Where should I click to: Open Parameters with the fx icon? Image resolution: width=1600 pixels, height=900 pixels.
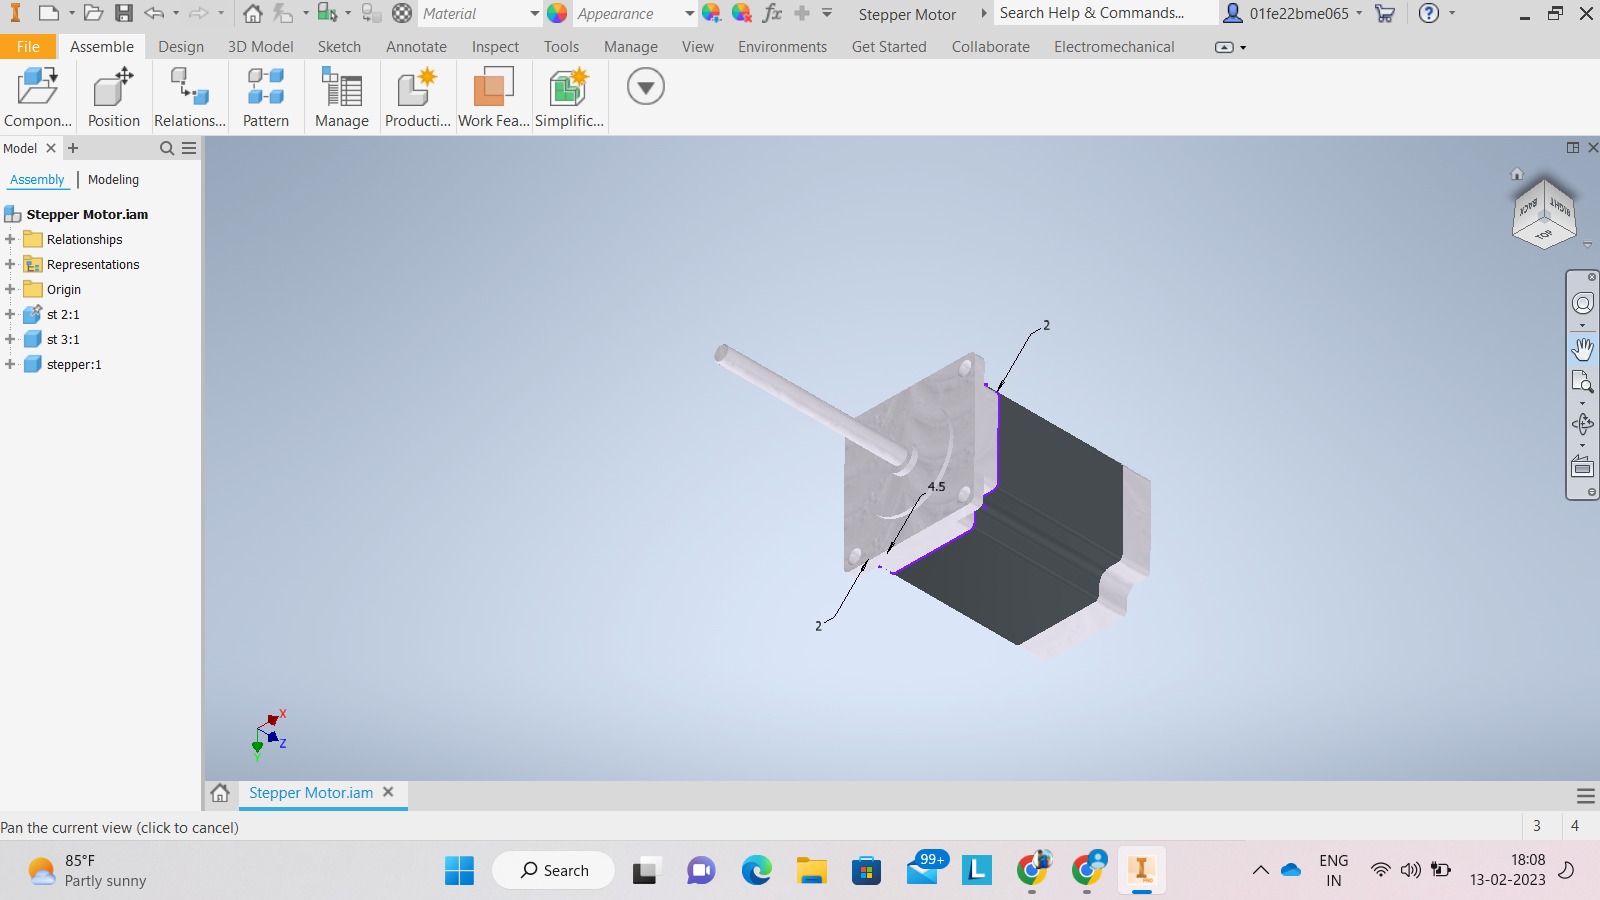point(772,13)
